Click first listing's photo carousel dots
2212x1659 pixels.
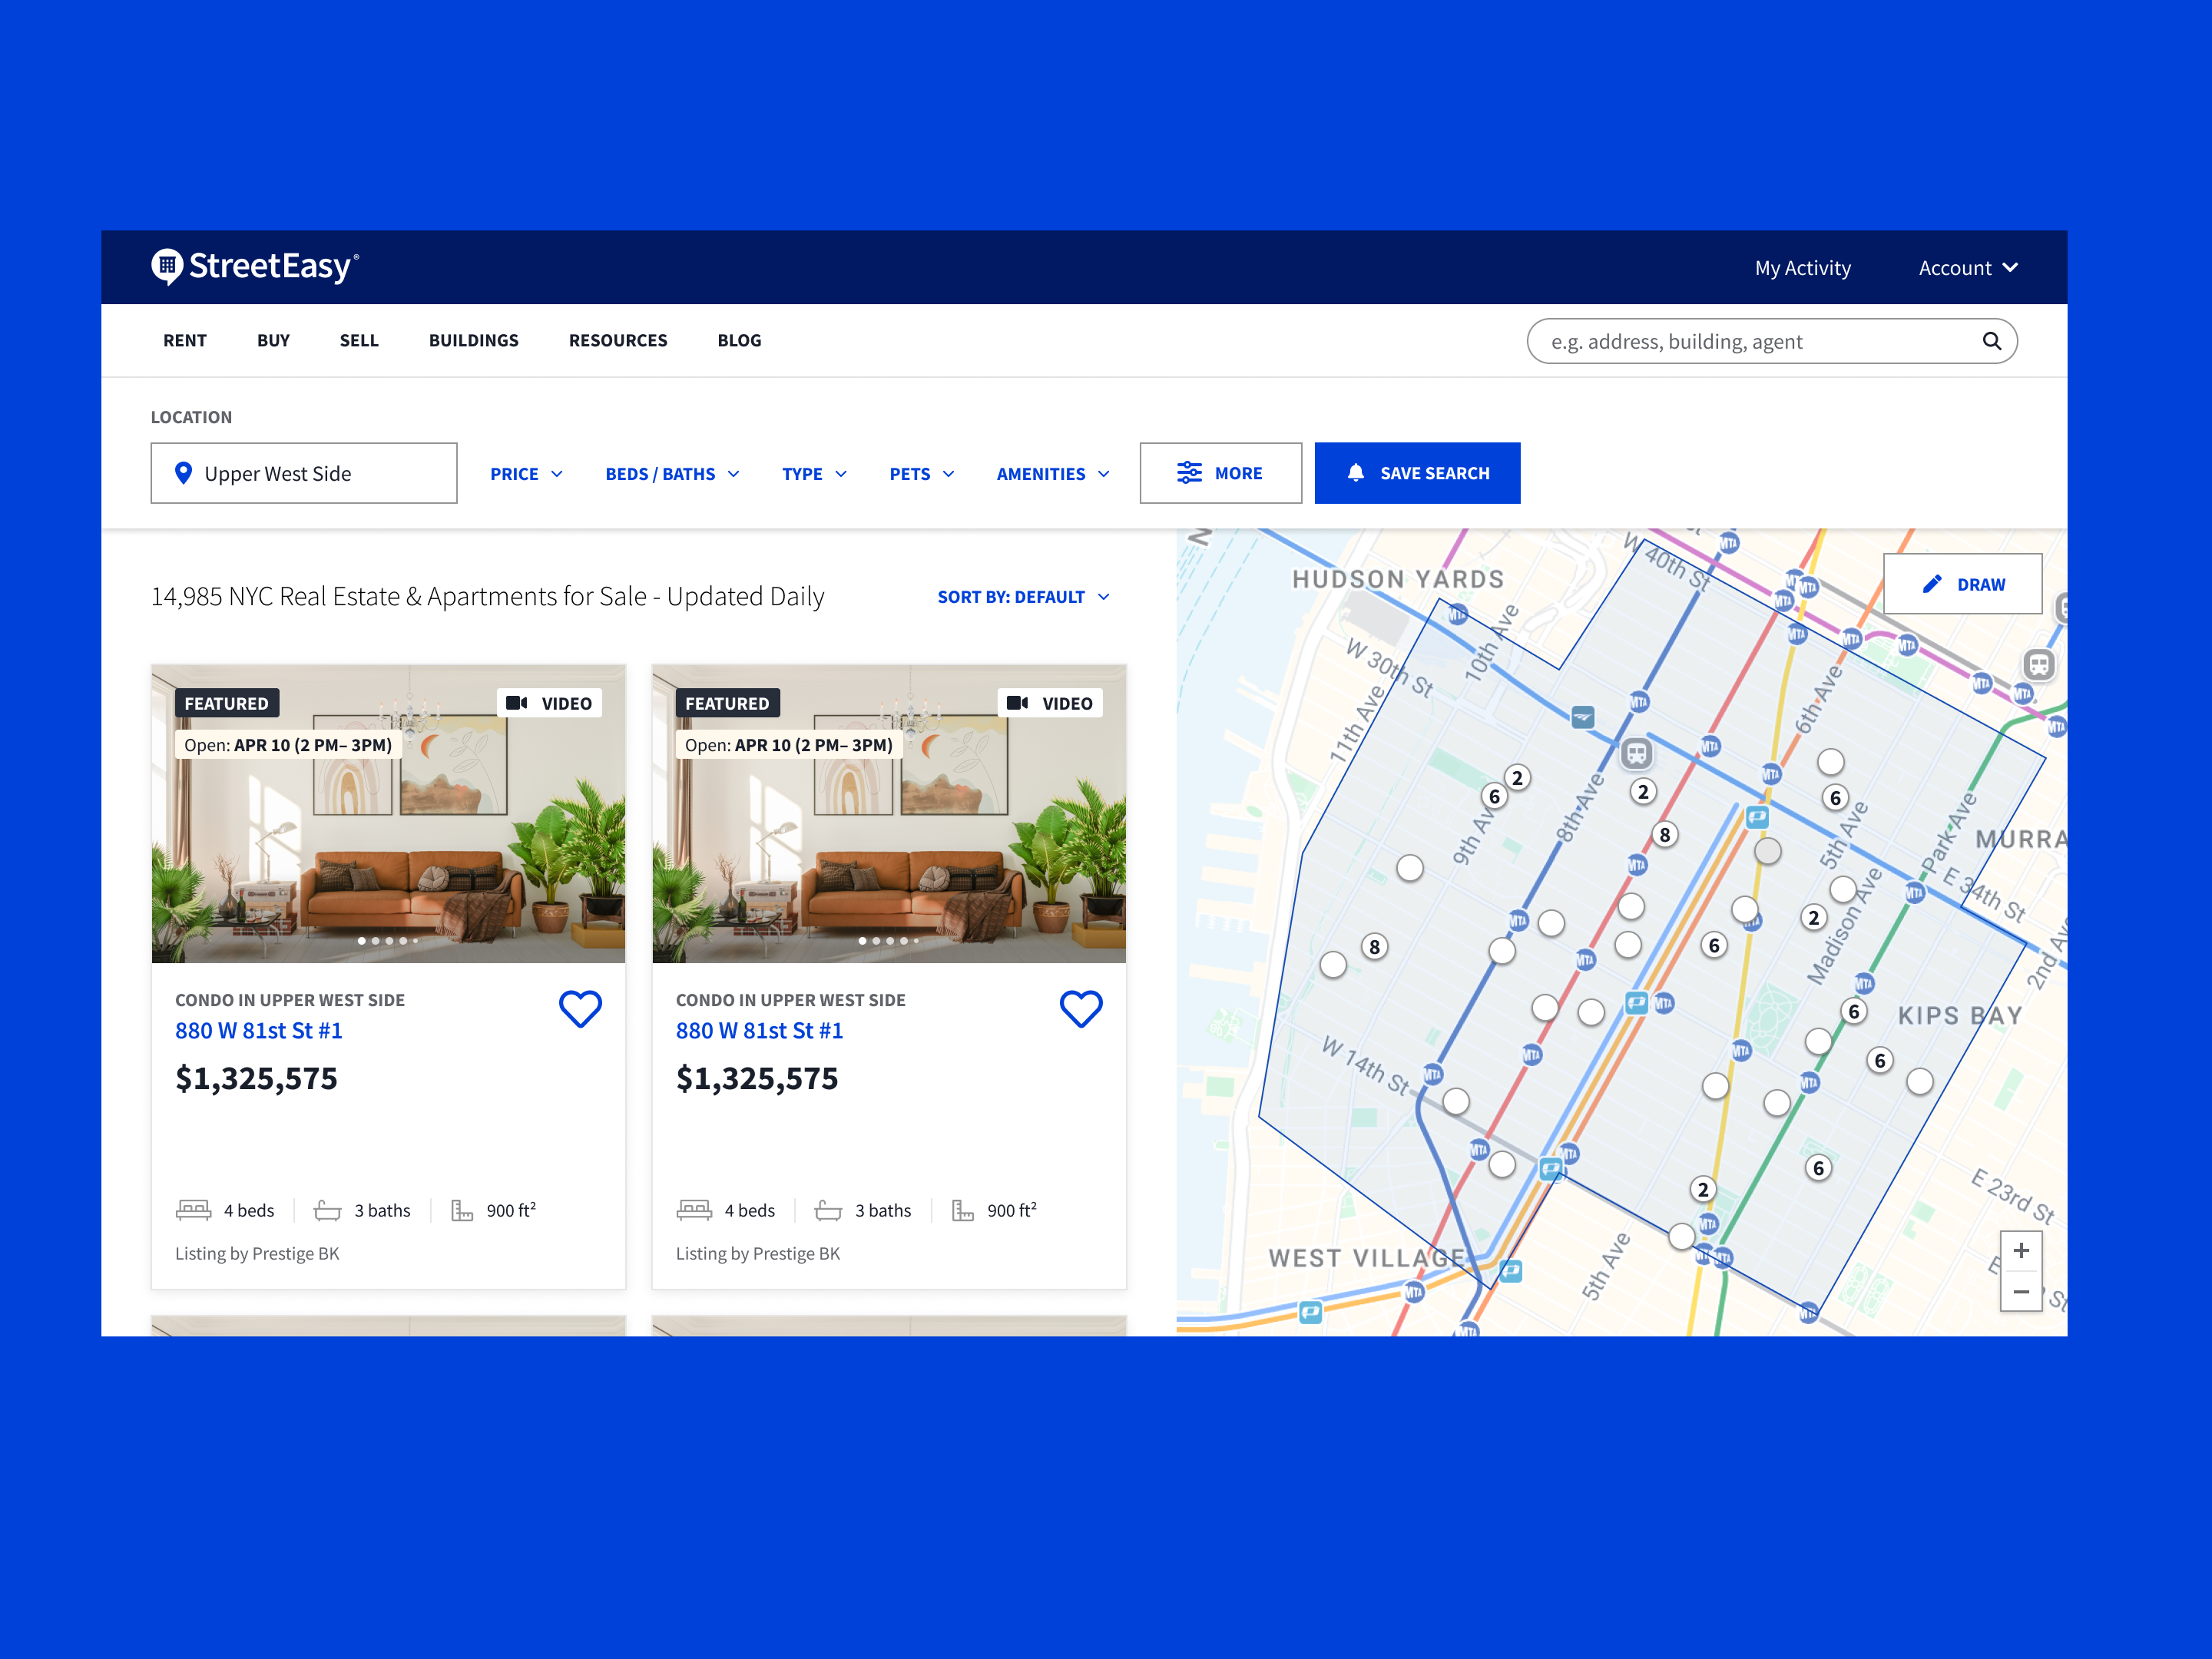[x=388, y=941]
